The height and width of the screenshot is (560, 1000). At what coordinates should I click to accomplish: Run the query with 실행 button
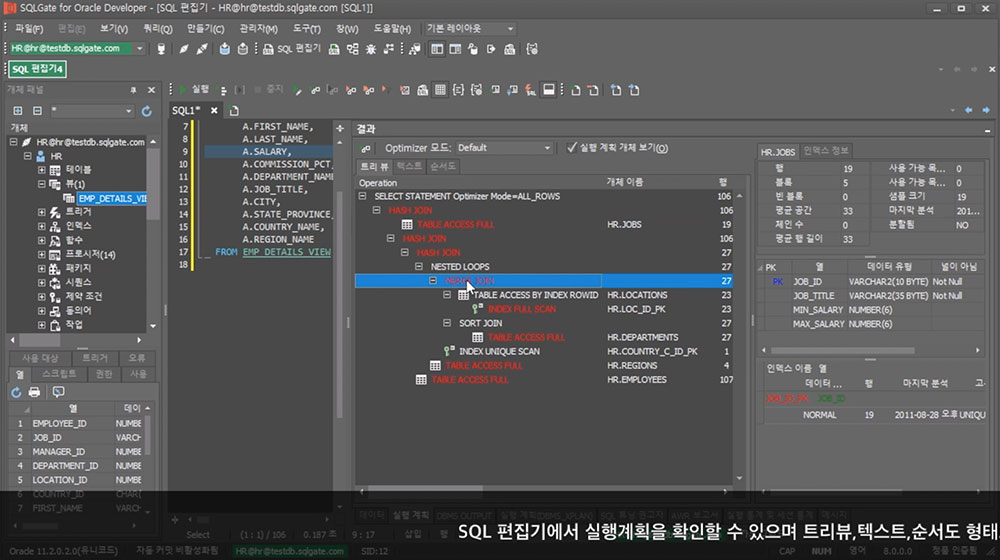195,90
